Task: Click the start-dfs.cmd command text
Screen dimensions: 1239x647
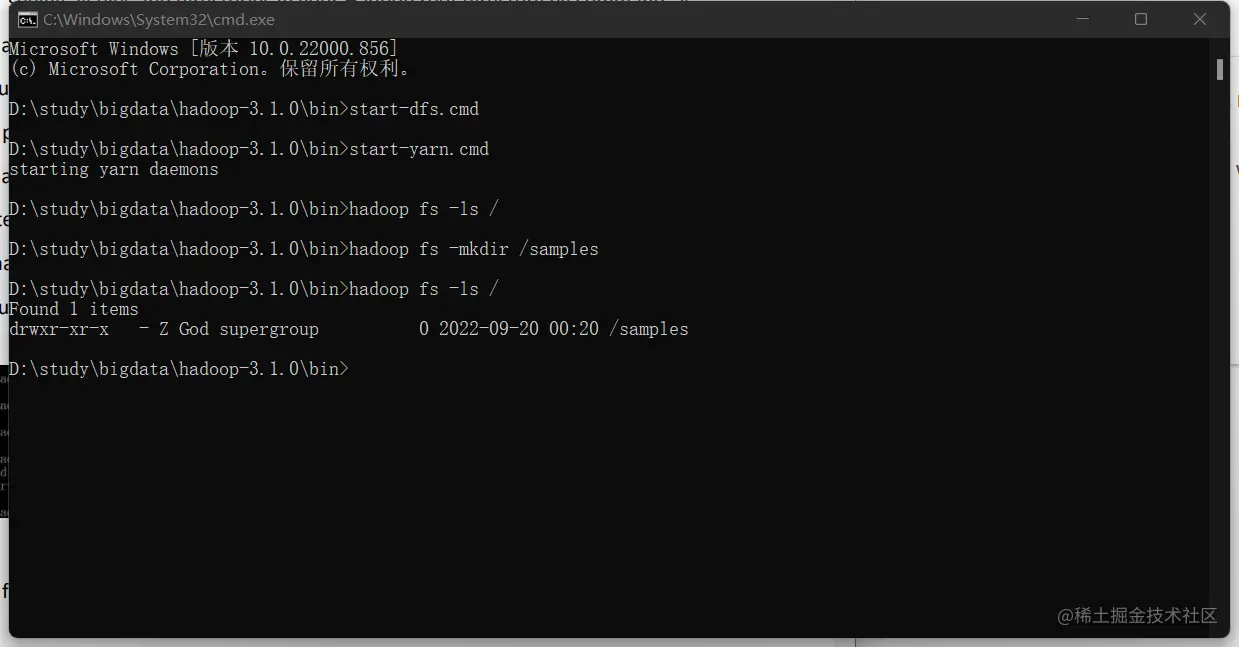Action: click(414, 109)
